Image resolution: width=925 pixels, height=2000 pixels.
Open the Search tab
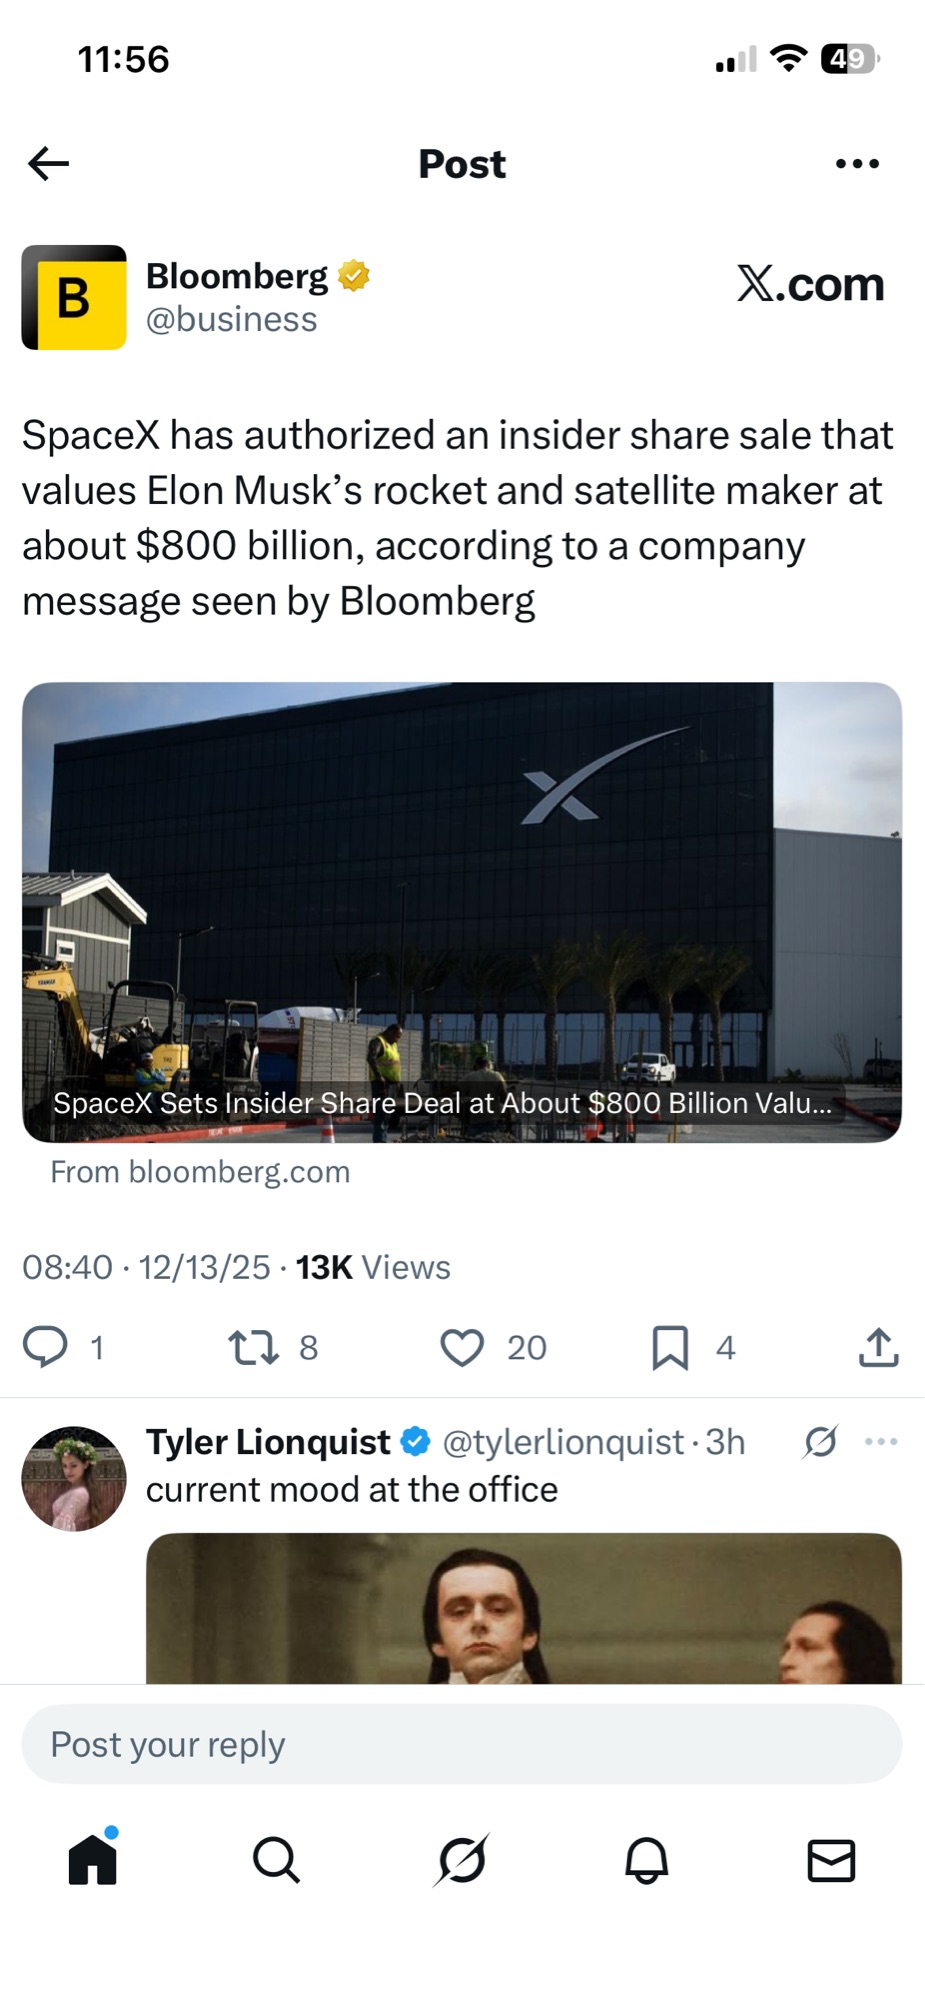click(x=276, y=1860)
